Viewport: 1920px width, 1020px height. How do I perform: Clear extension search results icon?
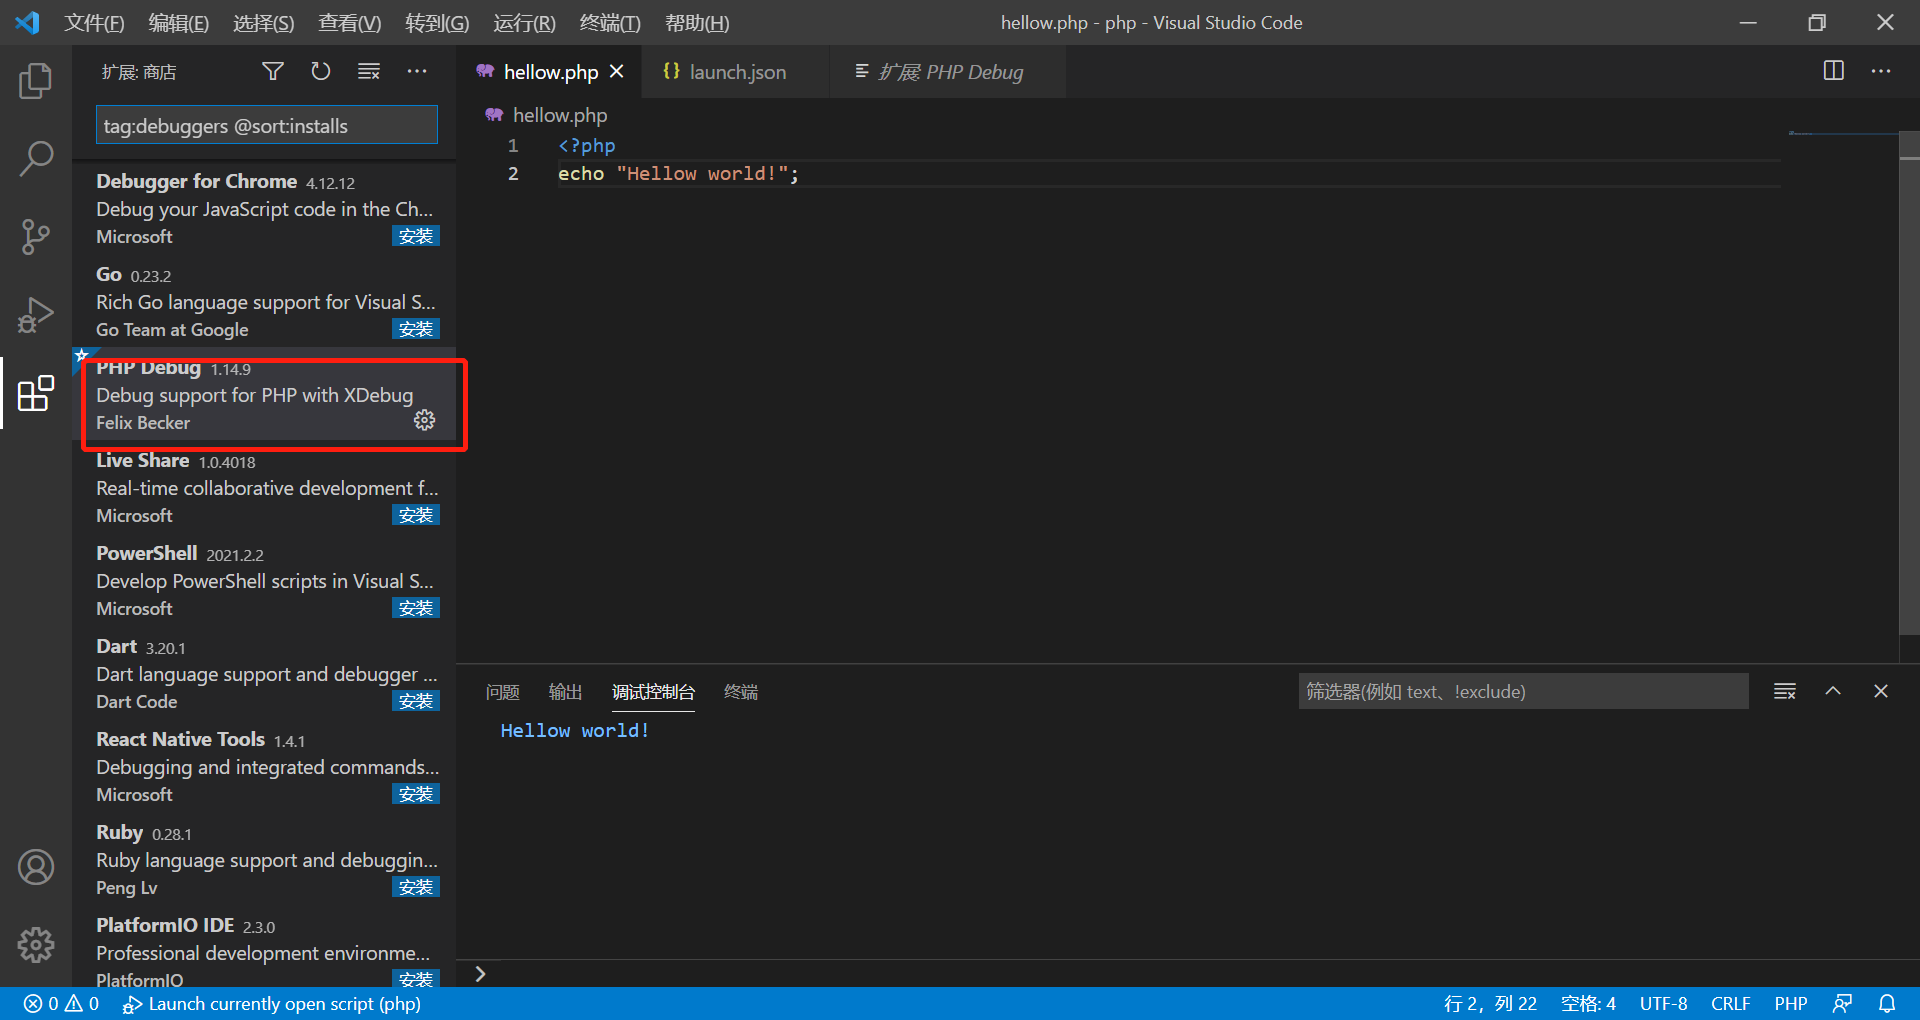(369, 71)
